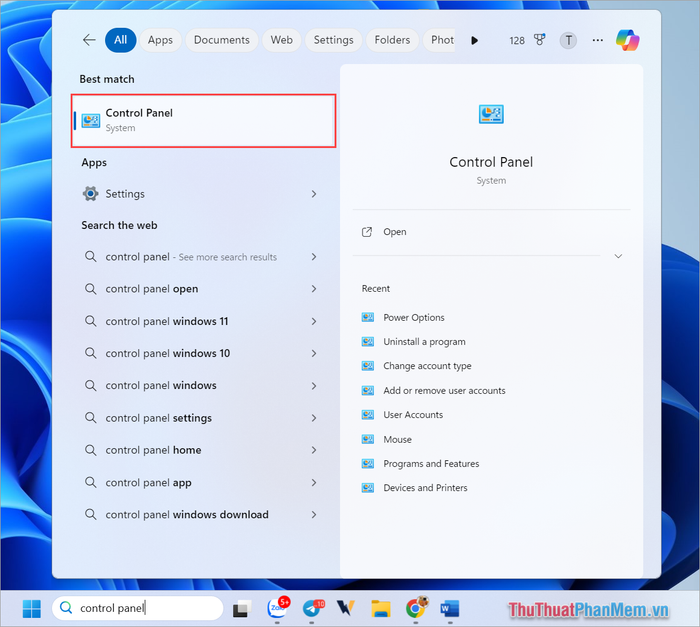The width and height of the screenshot is (700, 627).
Task: Open the rewards trophy icon next to 128
Action: click(x=540, y=40)
